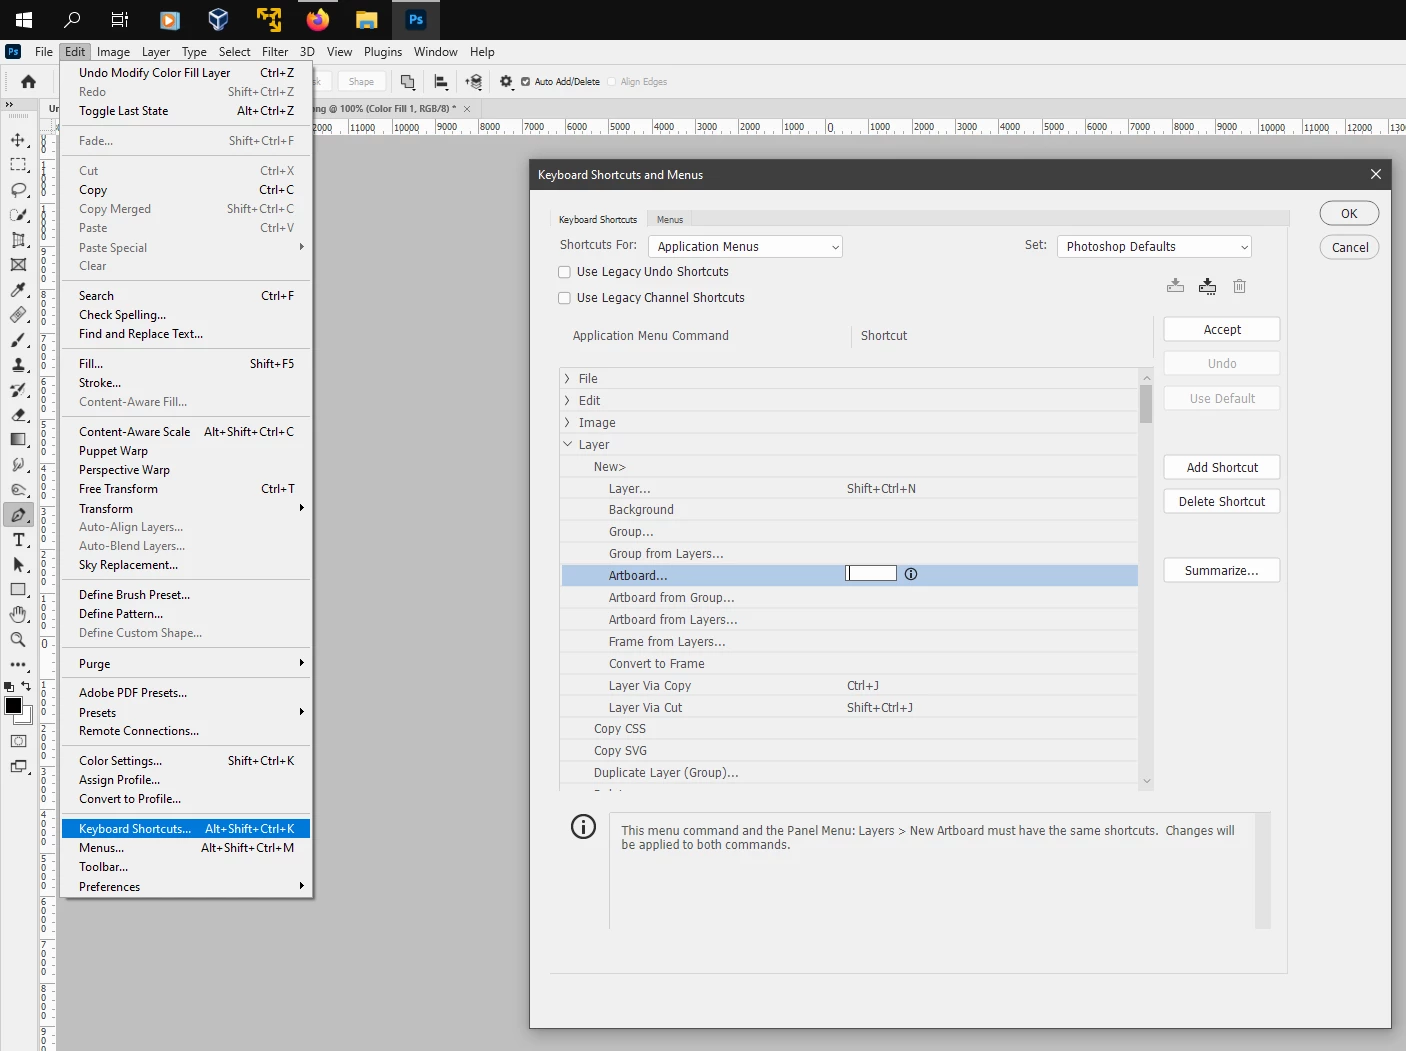Click the path operations icon in options bar
This screenshot has width=1406, height=1051.
[407, 82]
